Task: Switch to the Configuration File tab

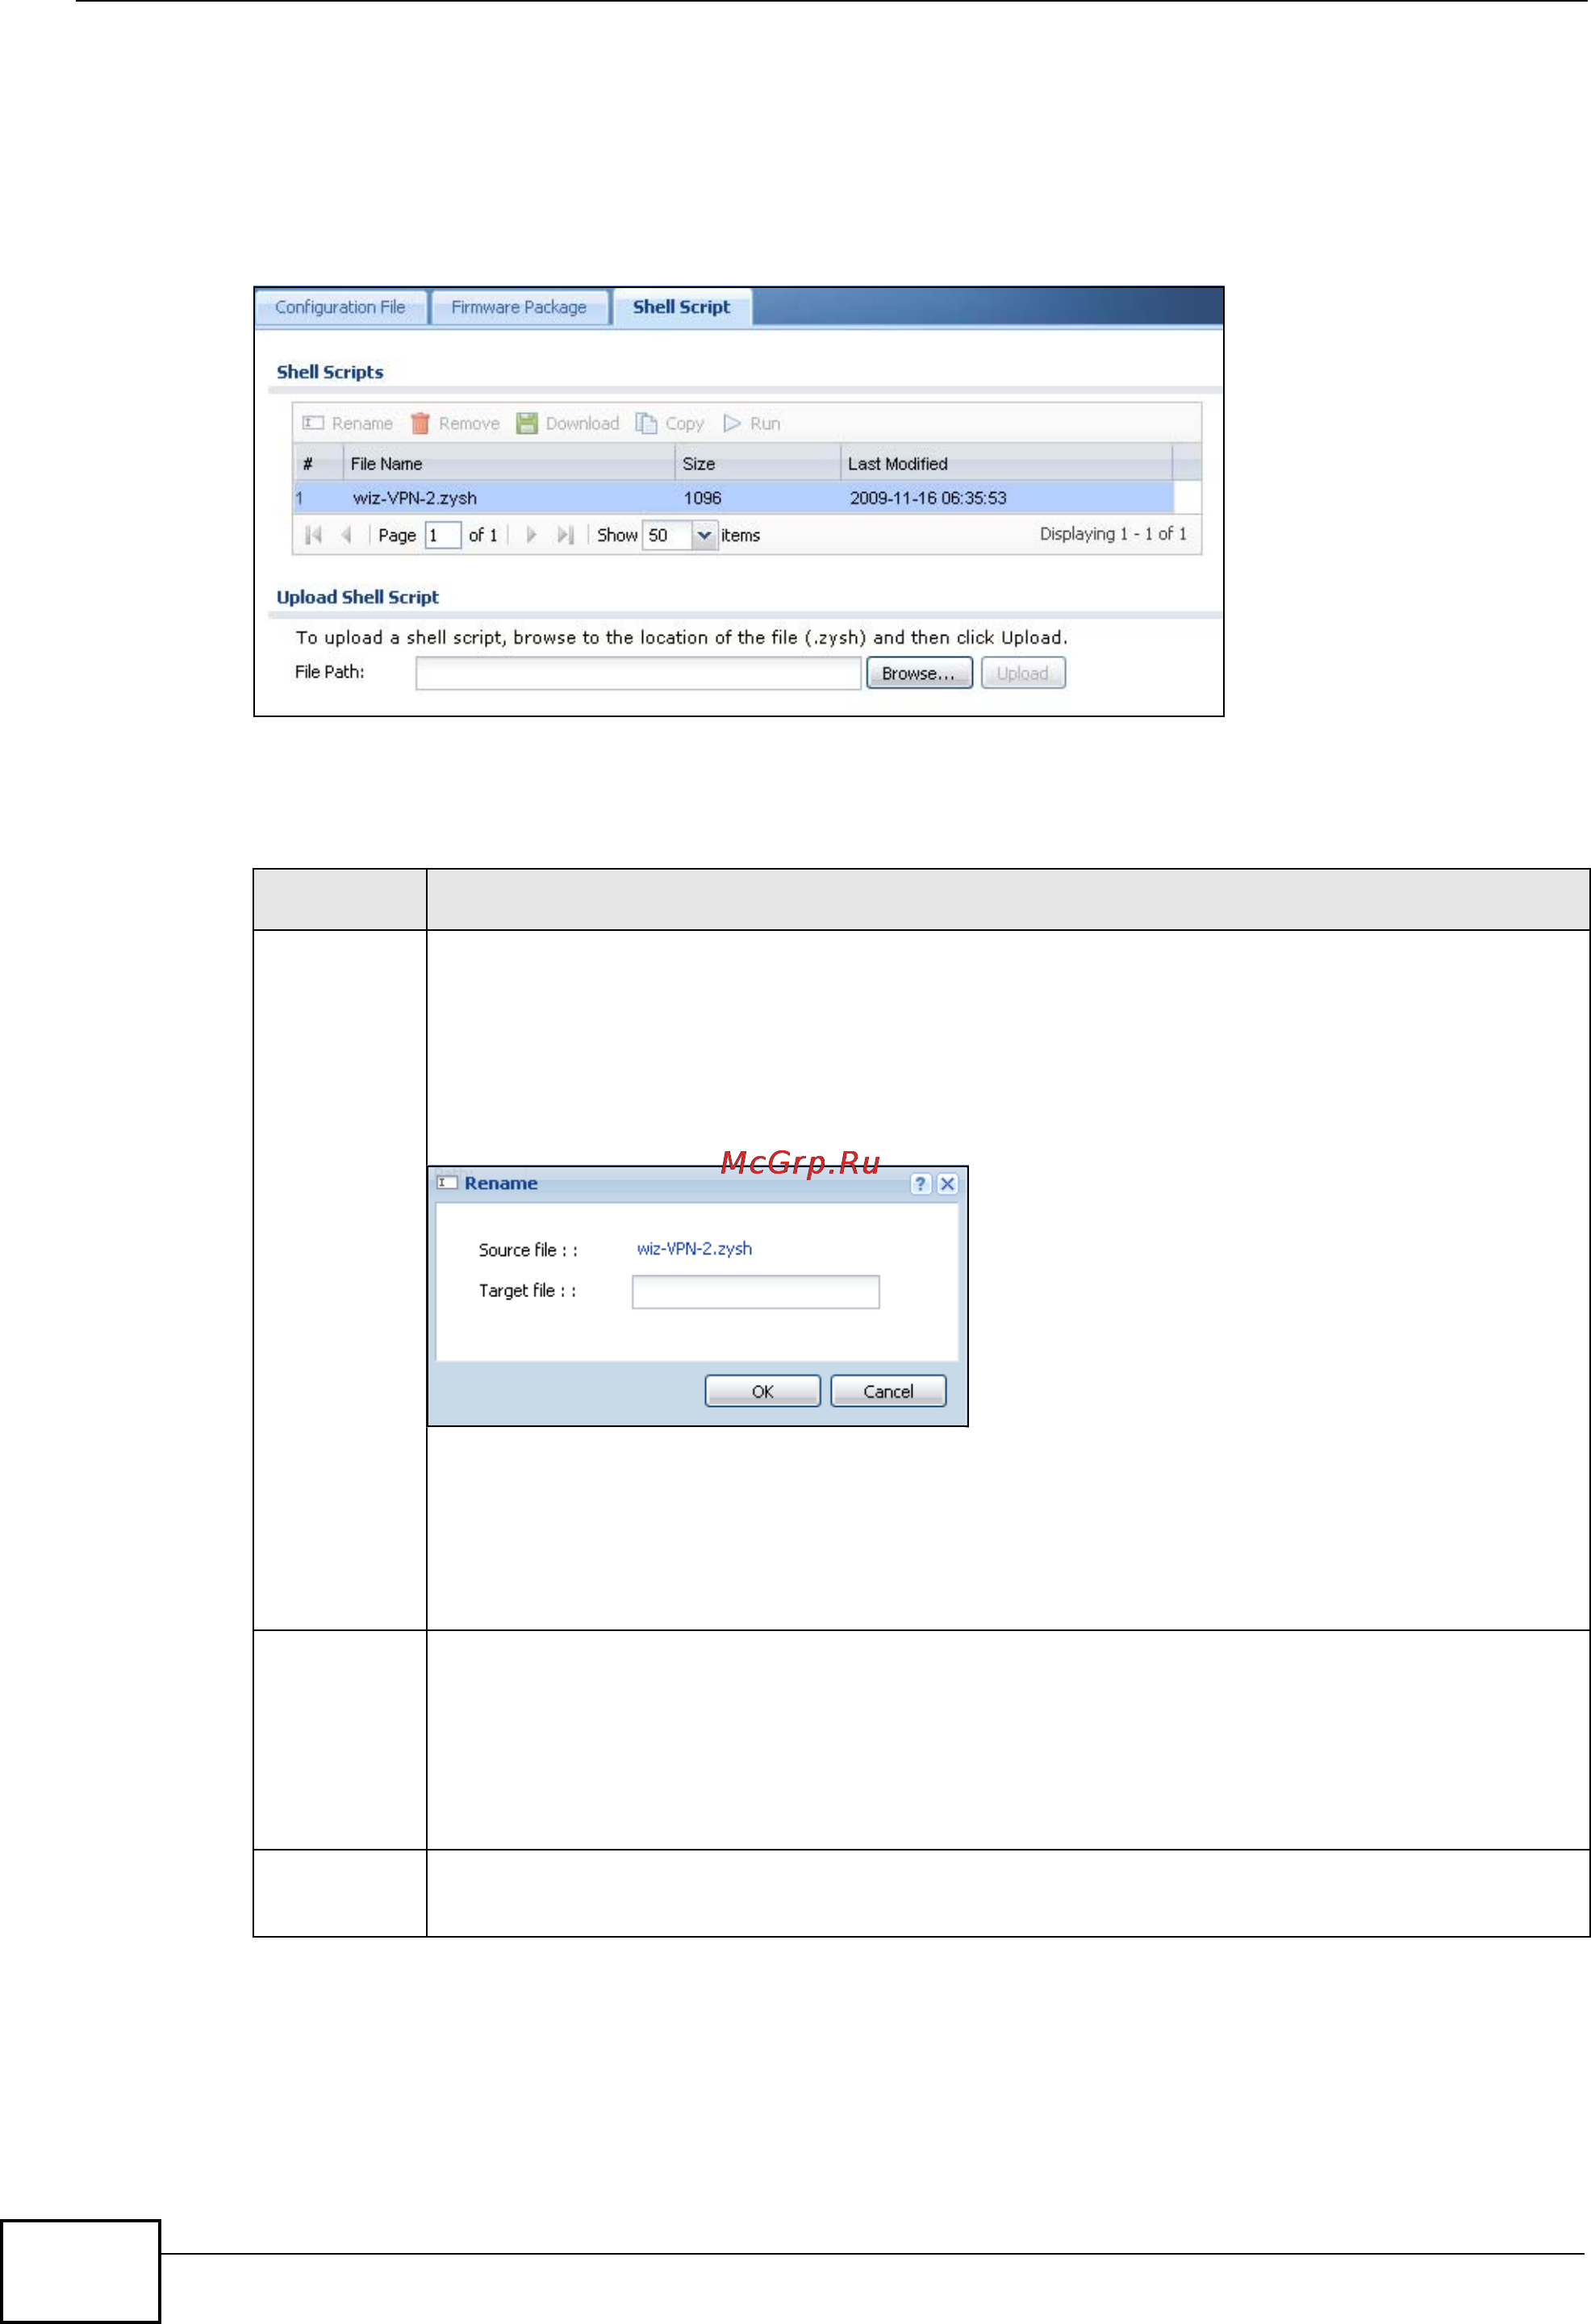Action: [x=340, y=307]
